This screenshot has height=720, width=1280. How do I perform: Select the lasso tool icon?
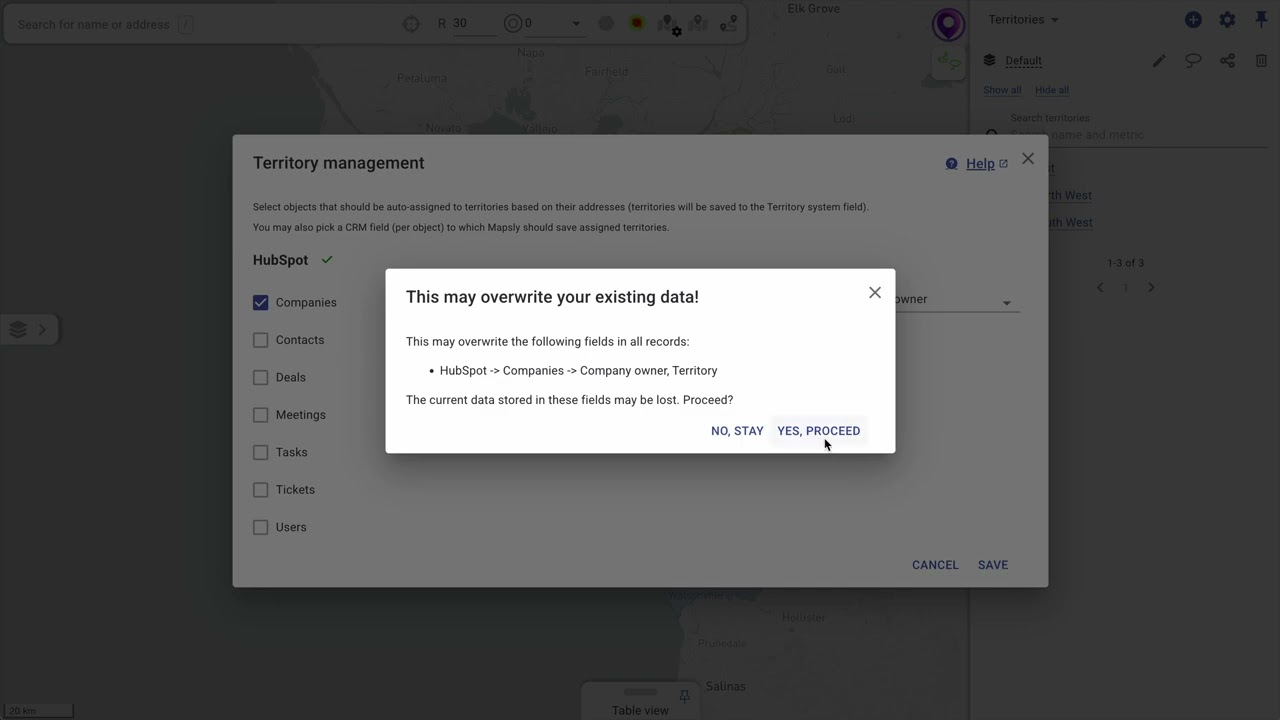1193,61
